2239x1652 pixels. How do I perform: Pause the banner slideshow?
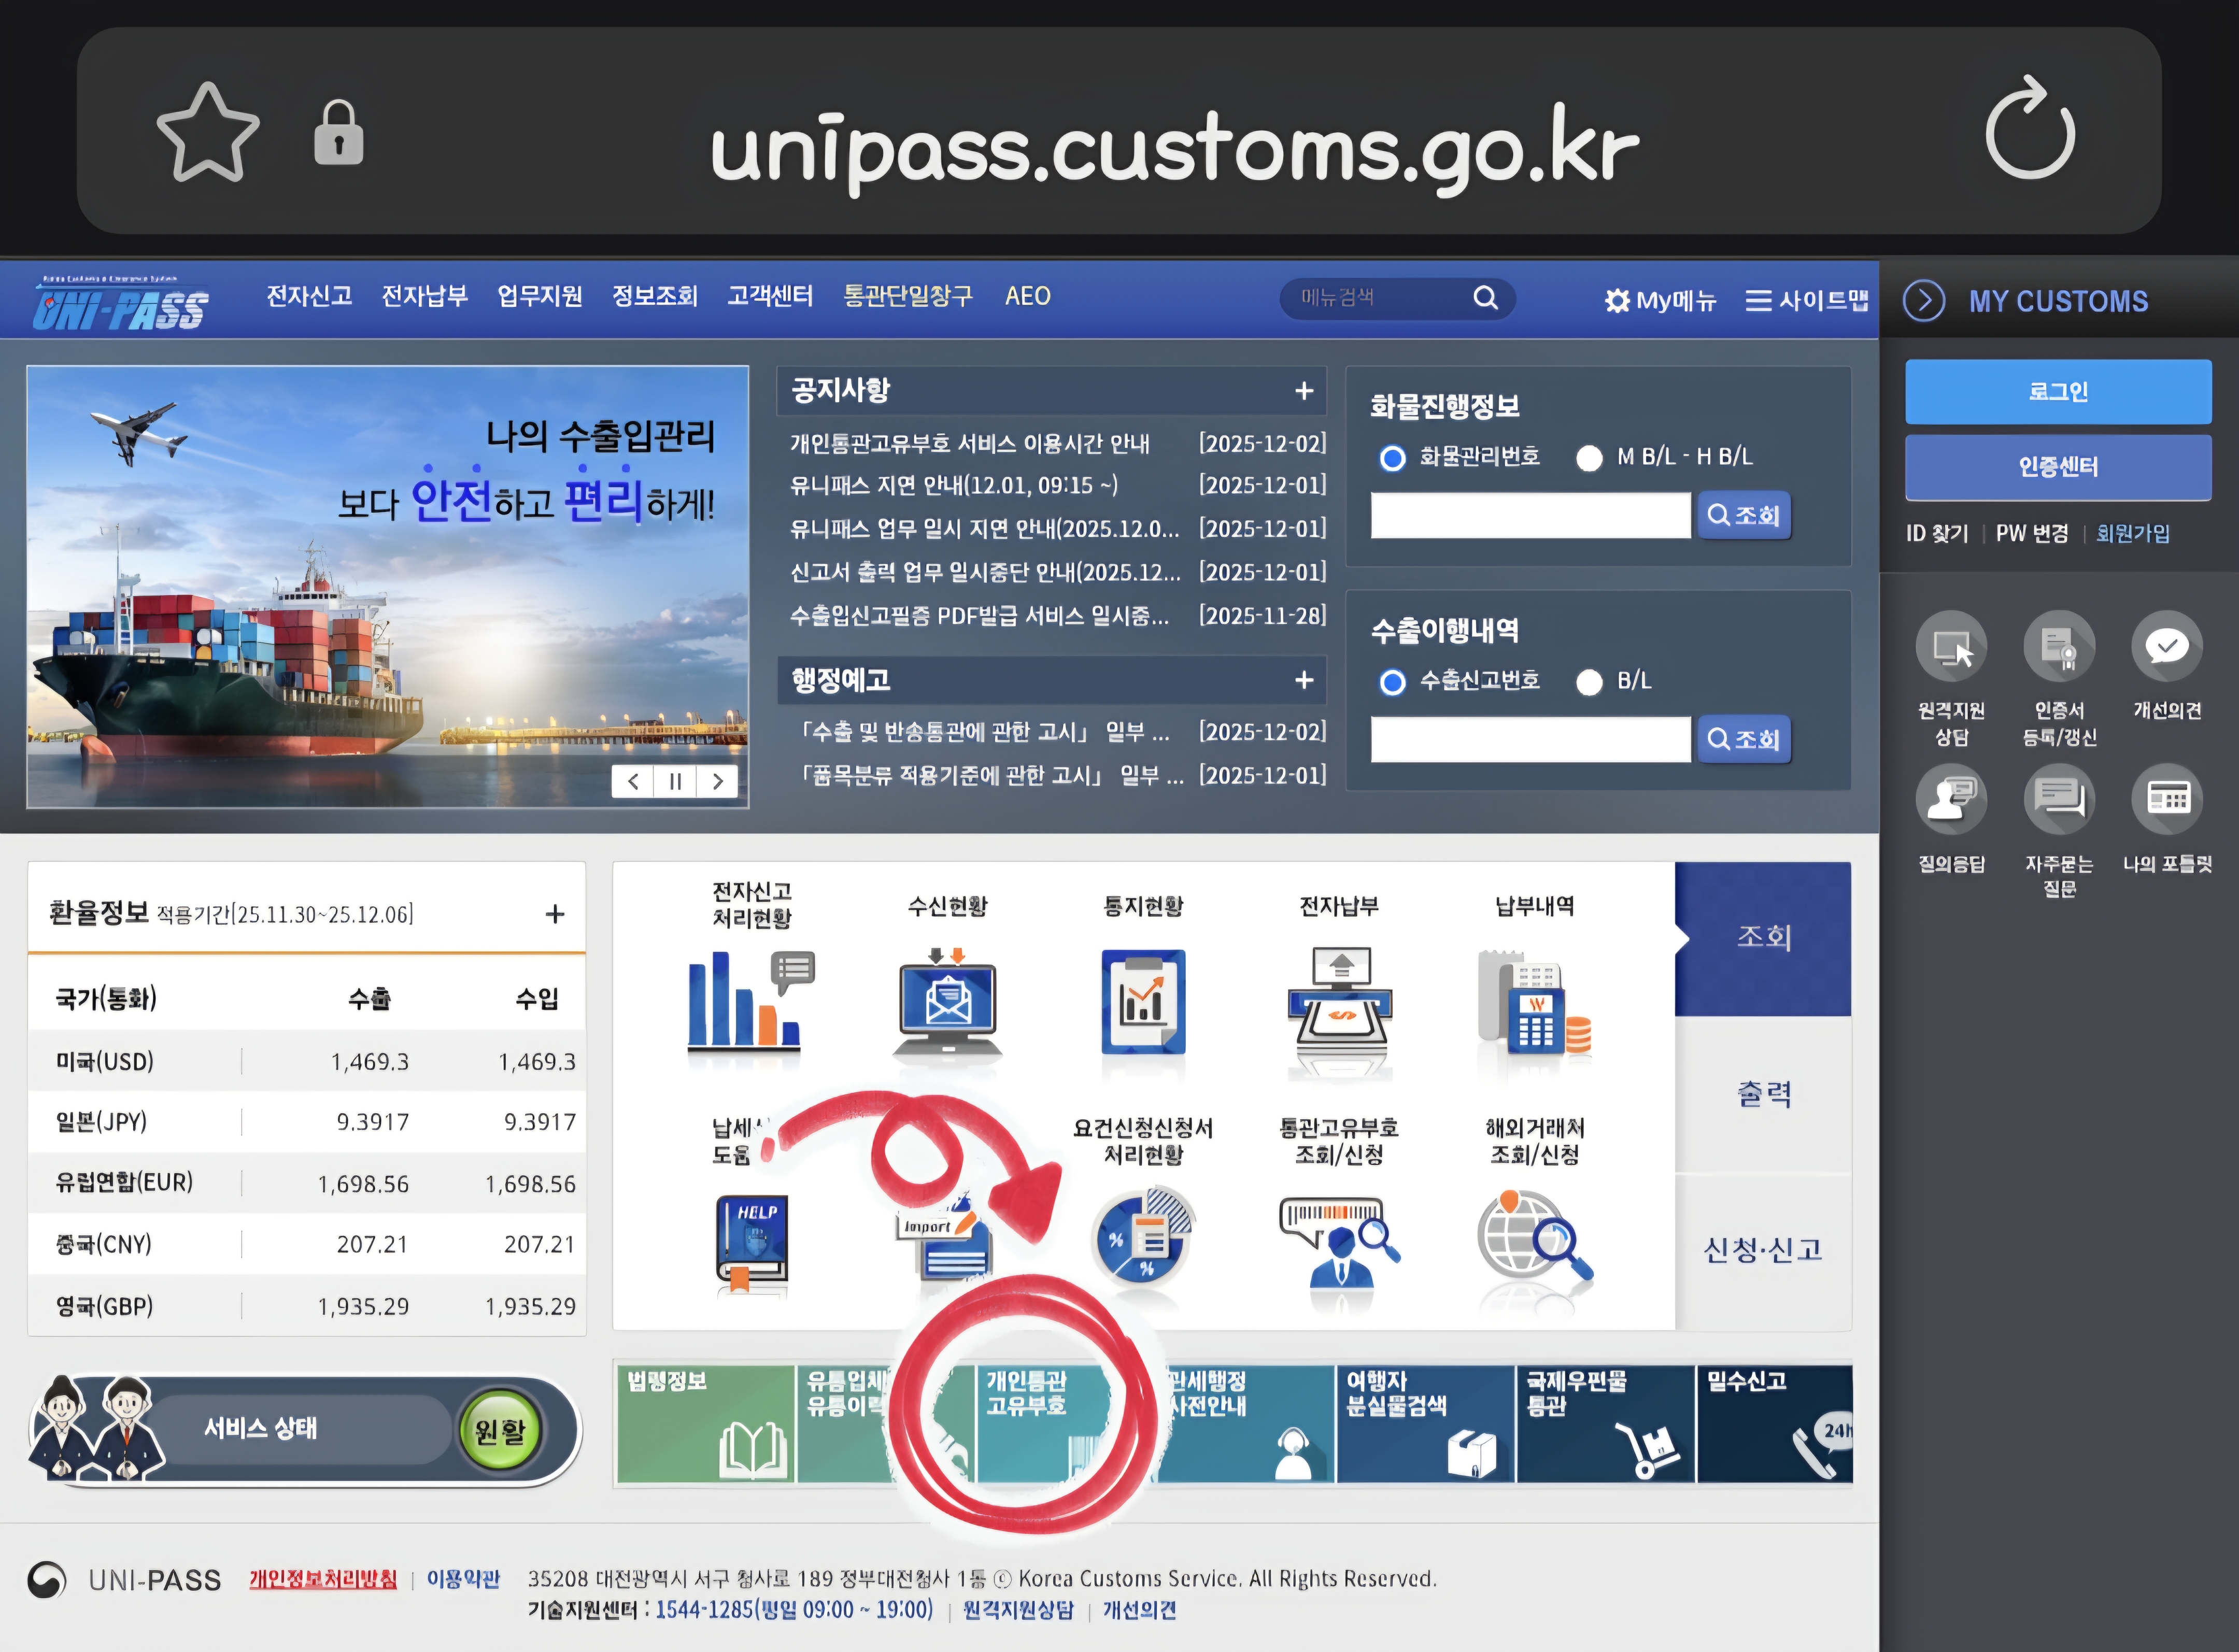point(675,782)
